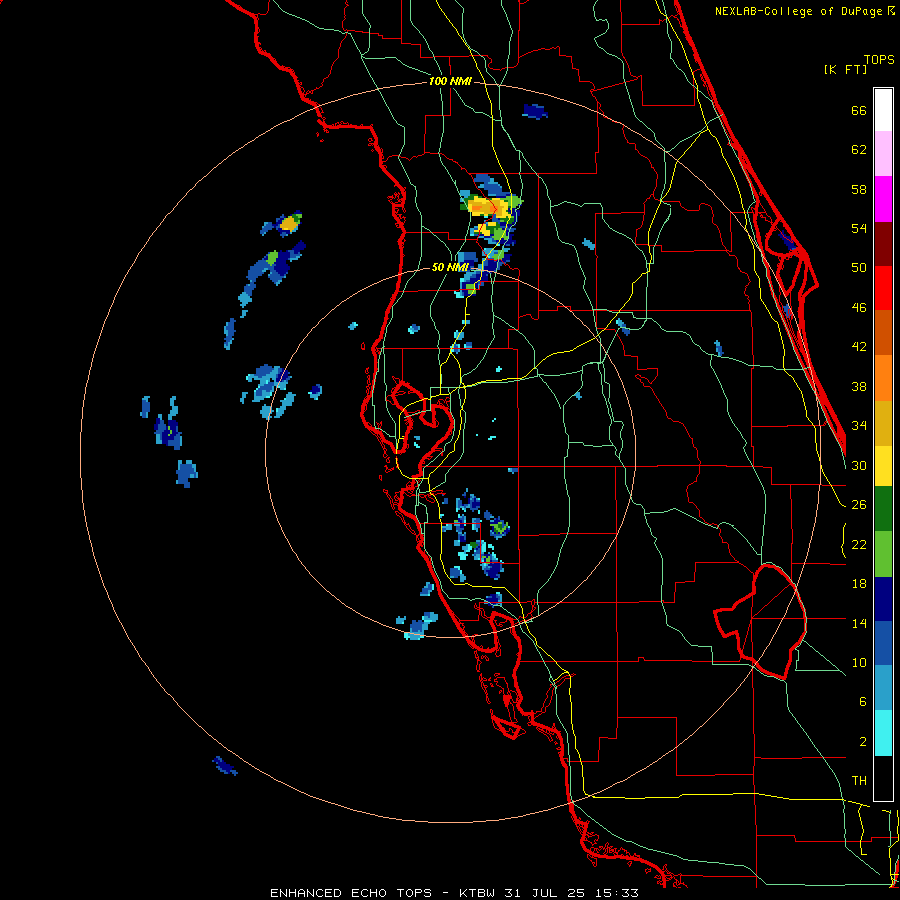Click the 26 value on the legend scale
Screen dimensions: 900x900
point(859,505)
